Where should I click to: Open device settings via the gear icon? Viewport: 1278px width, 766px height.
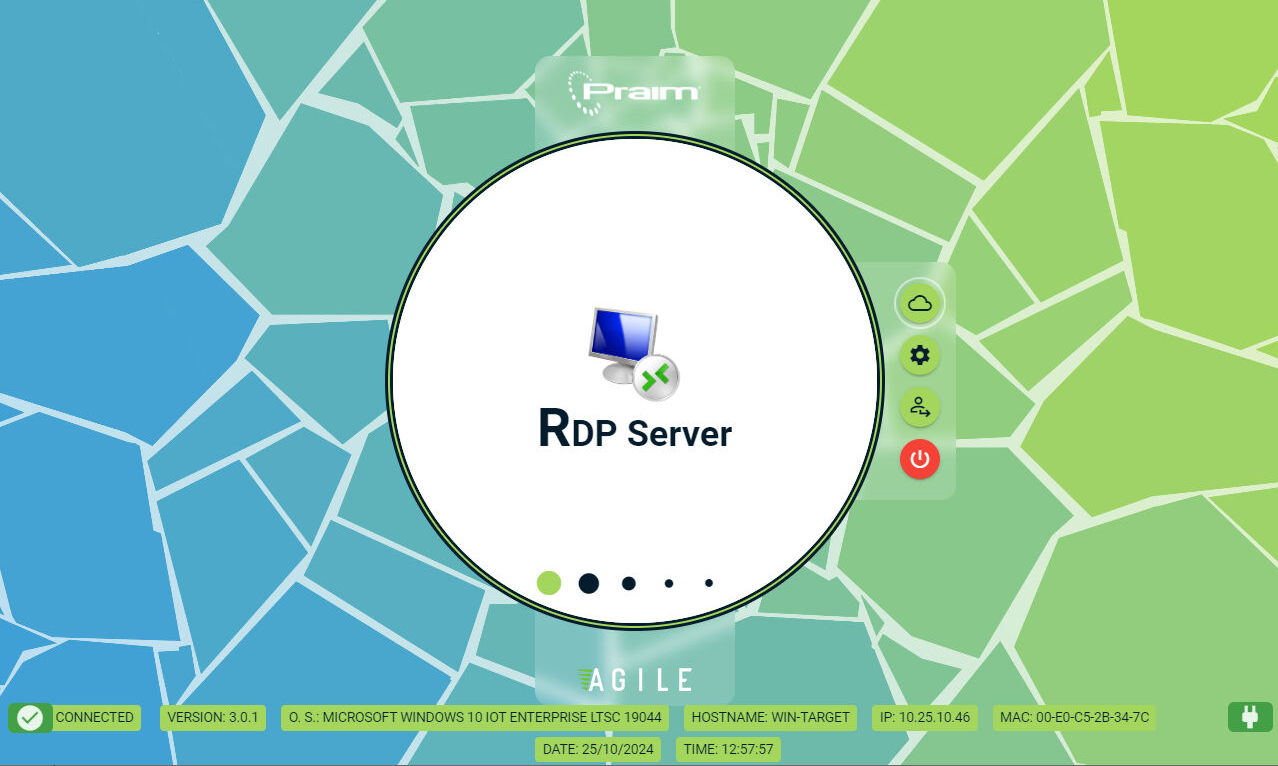pyautogui.click(x=919, y=355)
